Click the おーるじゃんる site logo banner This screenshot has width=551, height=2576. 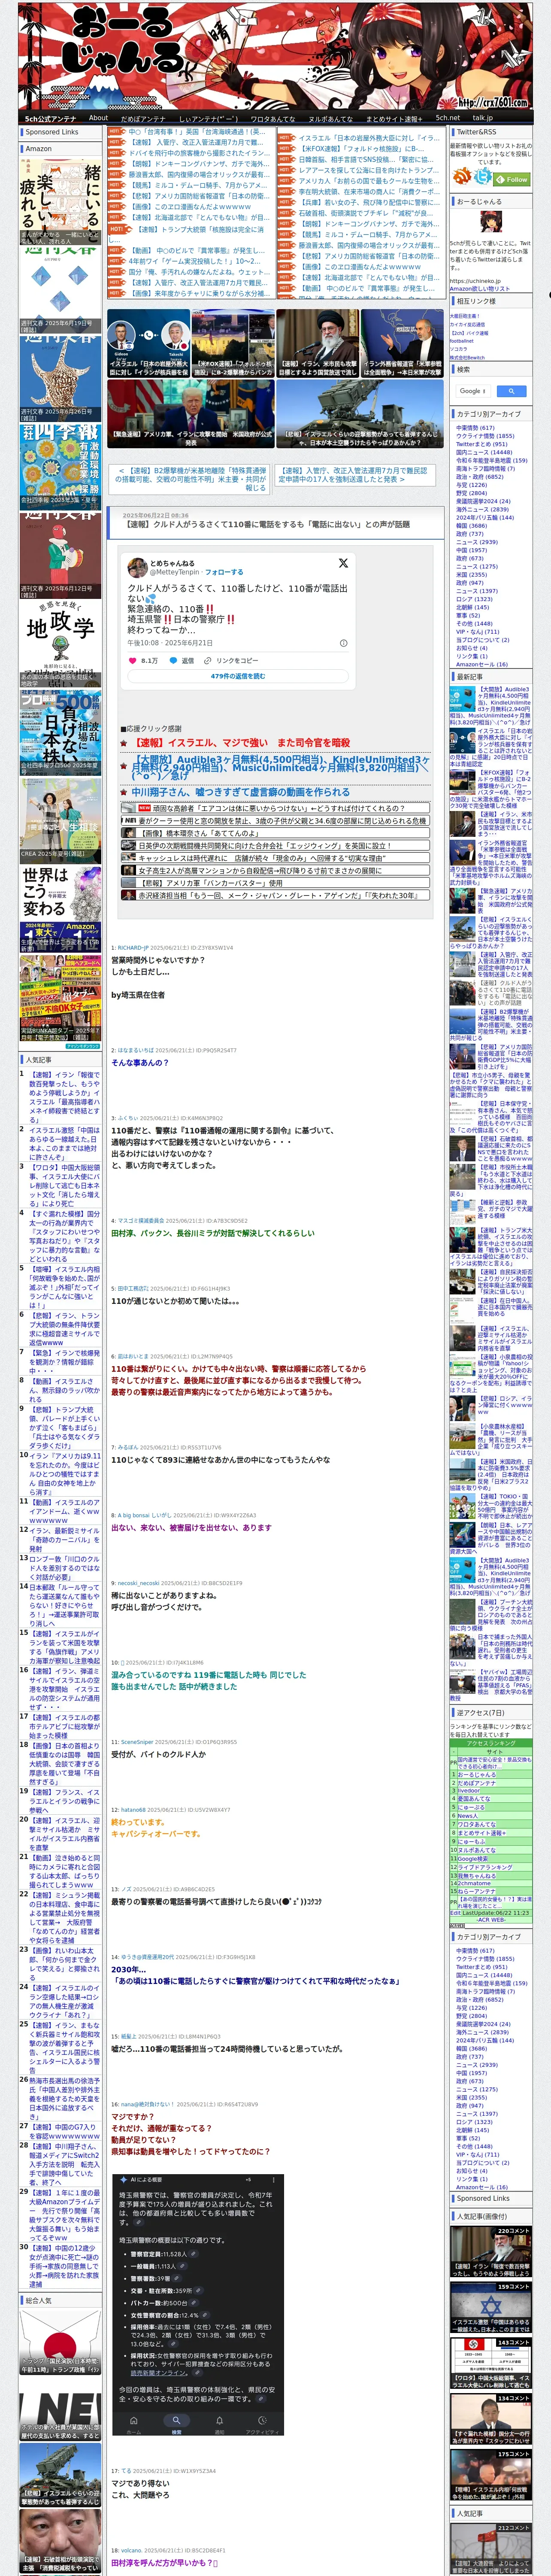[x=275, y=56]
